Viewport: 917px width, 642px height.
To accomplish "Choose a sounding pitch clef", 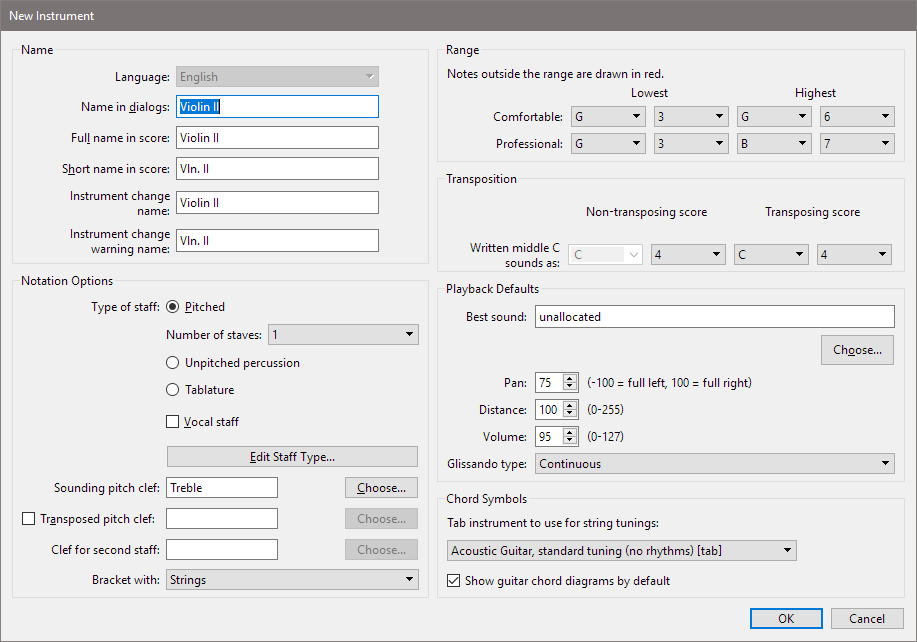I will pos(381,488).
